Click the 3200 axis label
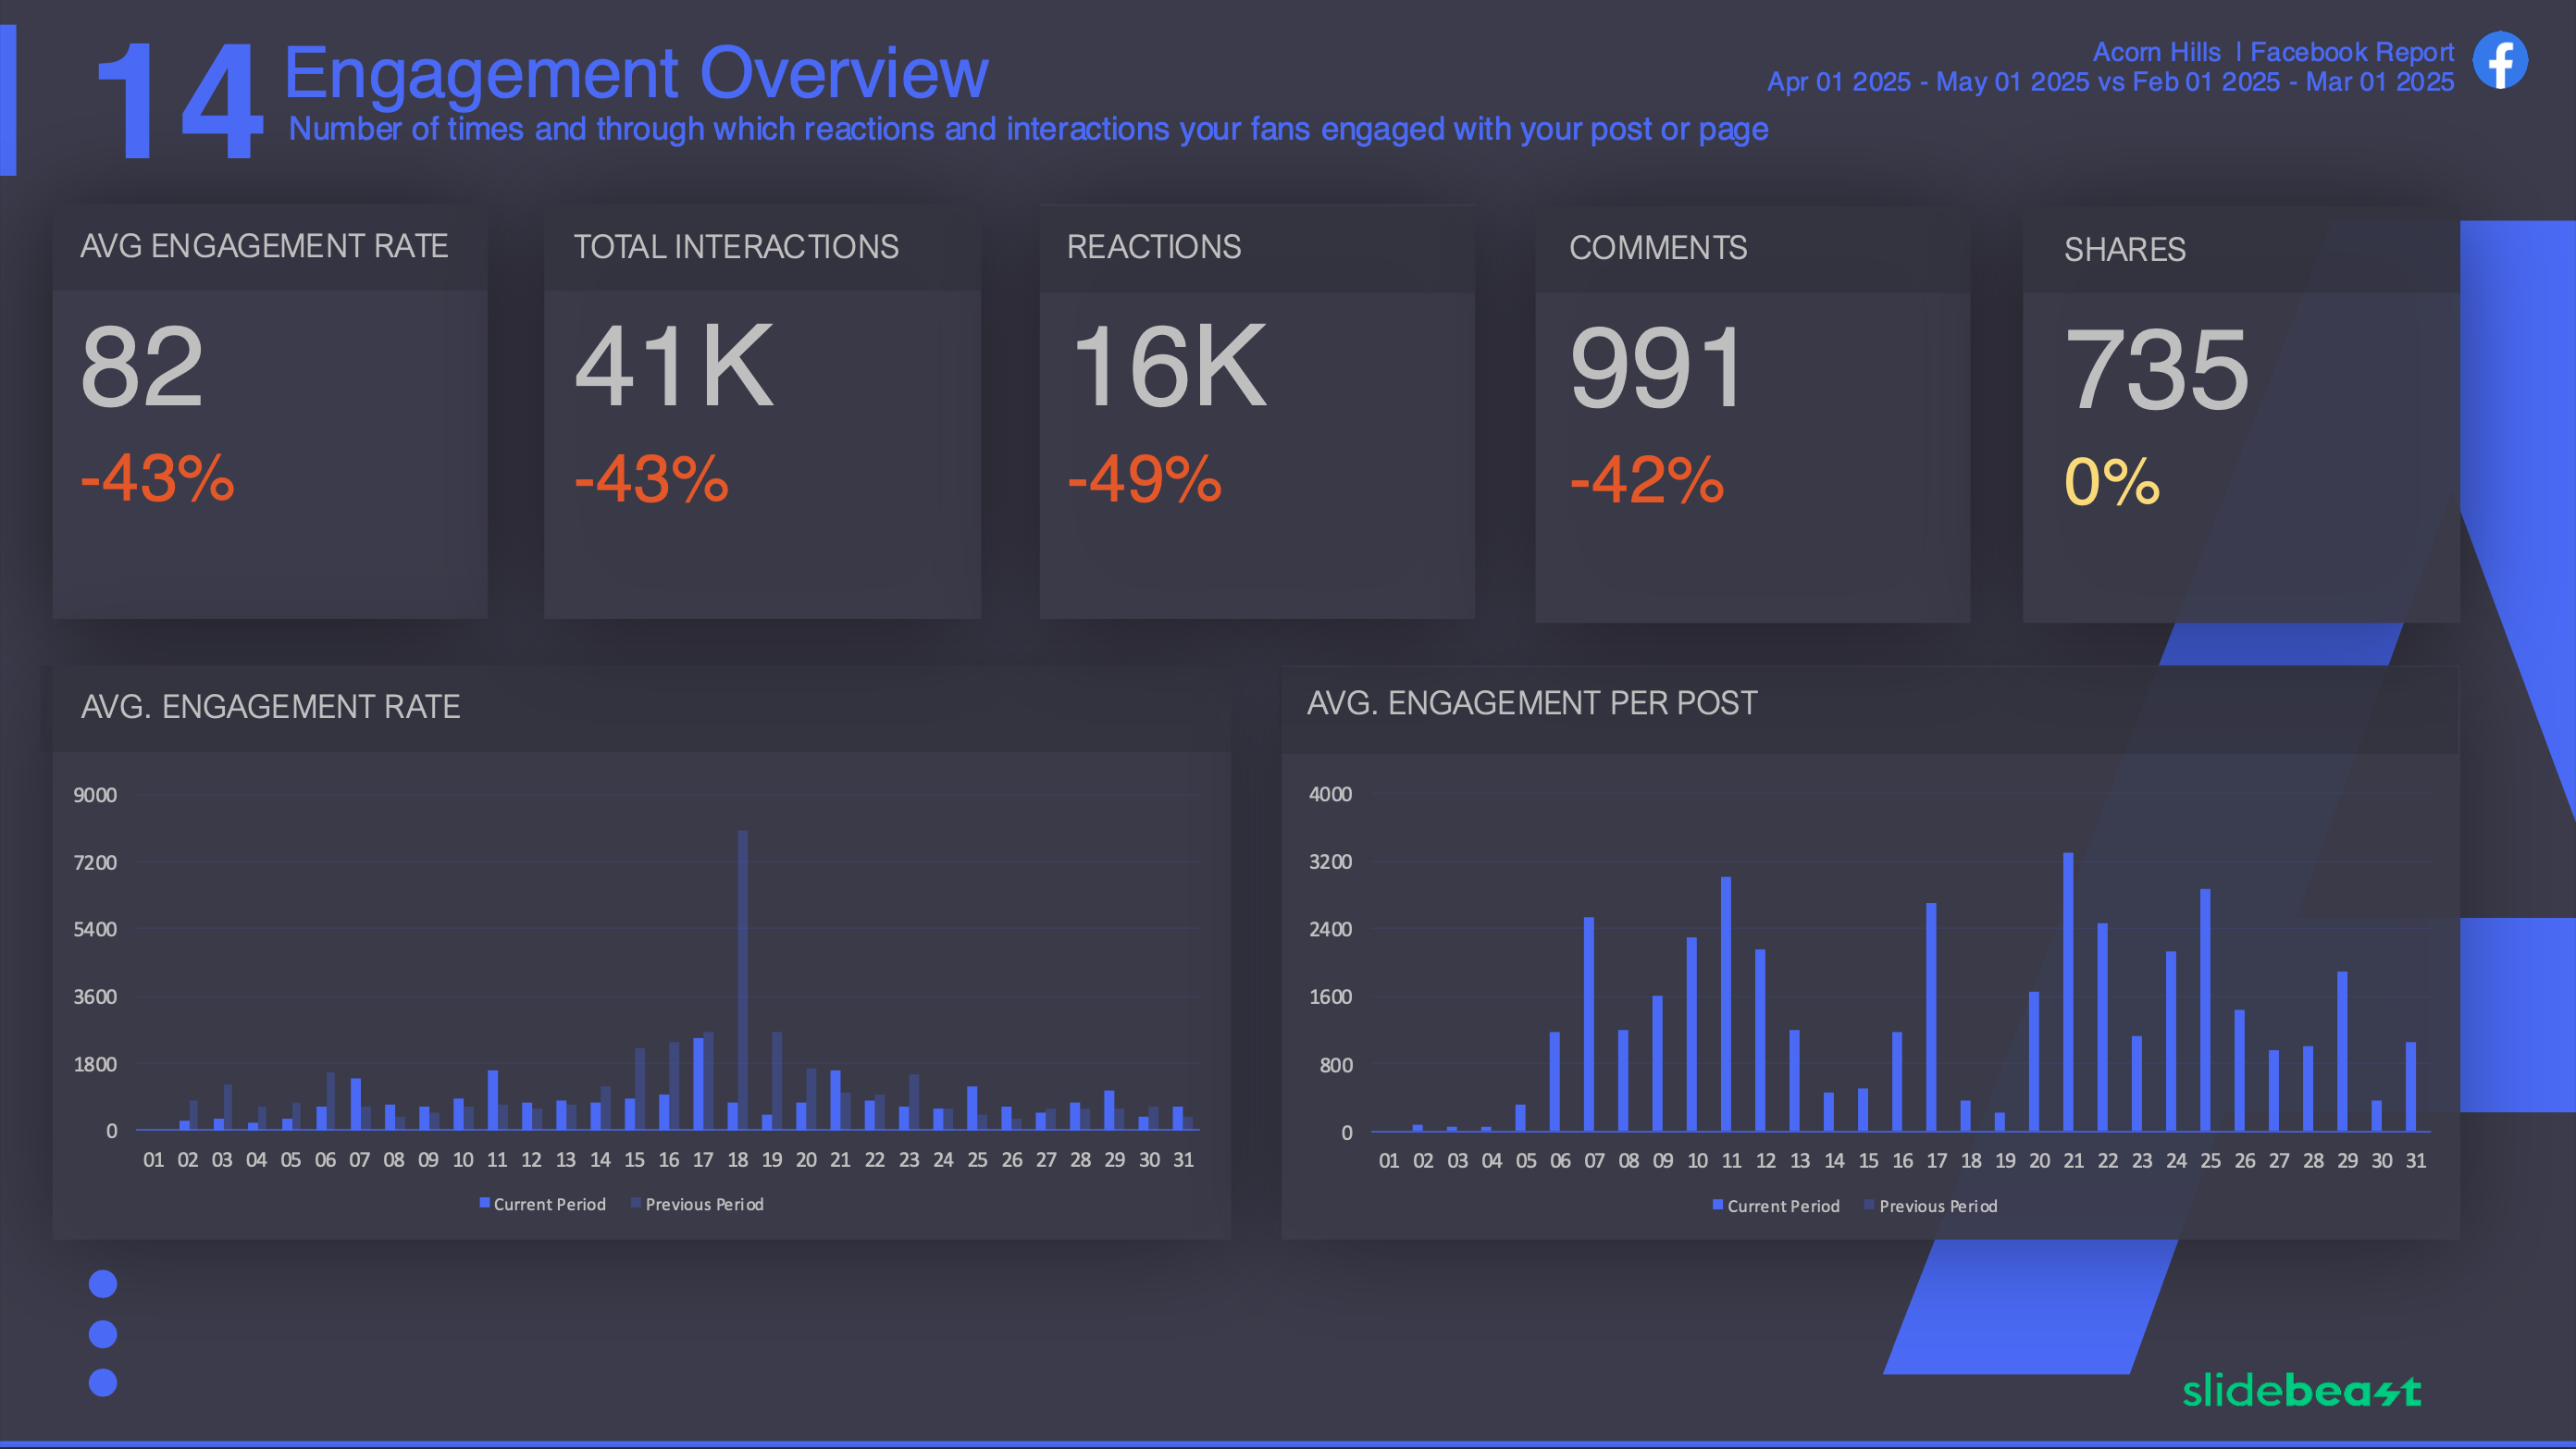 1330,862
